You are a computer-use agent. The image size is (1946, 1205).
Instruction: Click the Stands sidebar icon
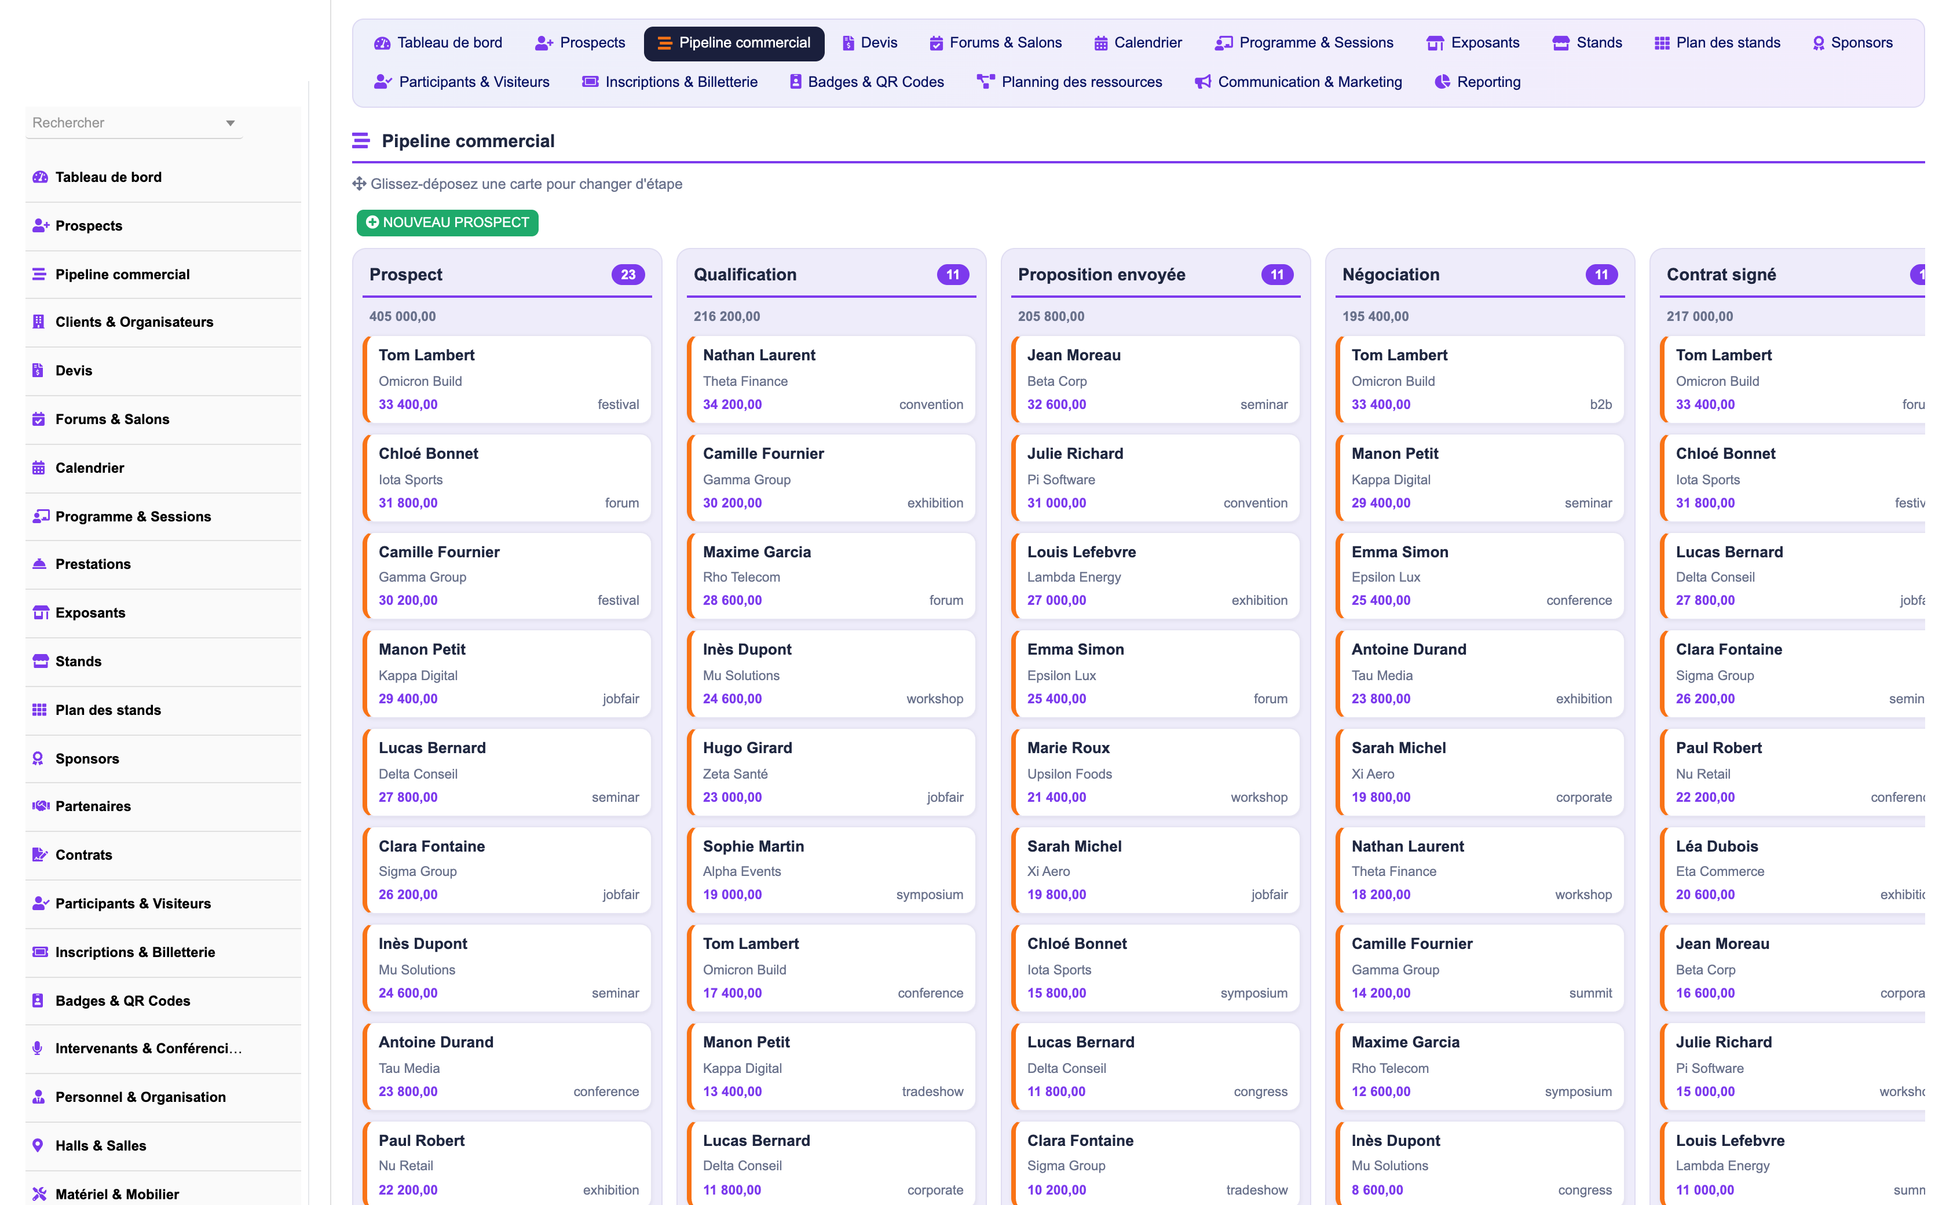41,661
